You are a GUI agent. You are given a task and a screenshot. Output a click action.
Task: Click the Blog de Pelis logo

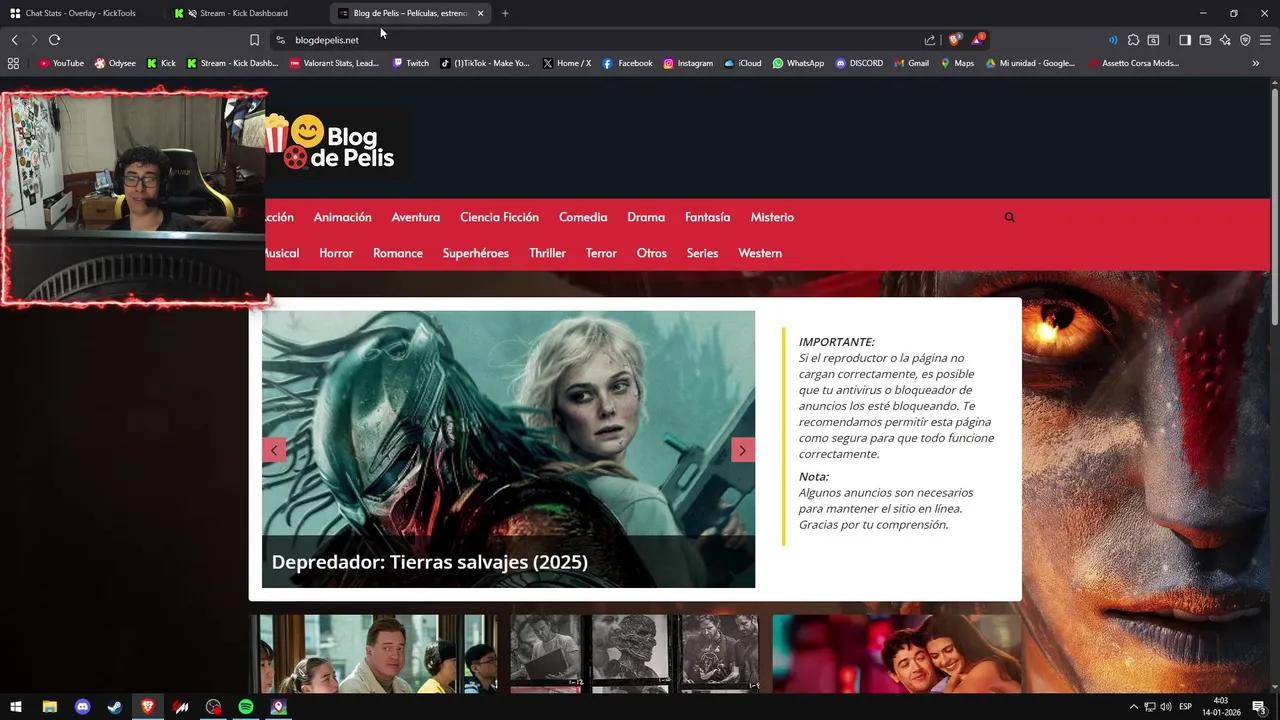pyautogui.click(x=334, y=143)
